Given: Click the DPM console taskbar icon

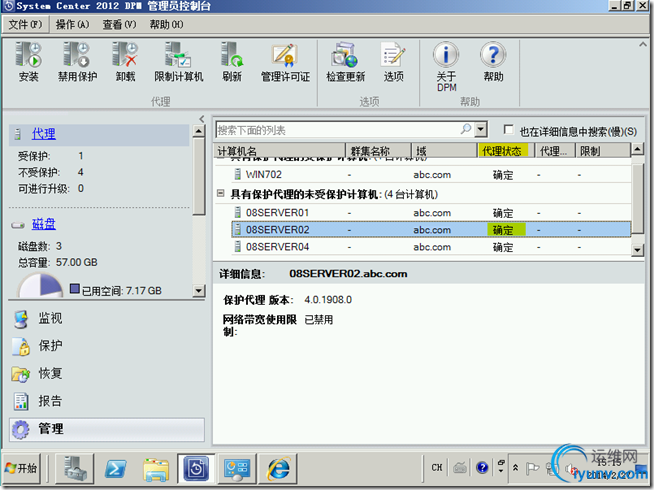Looking at the screenshot, I should coord(196,468).
